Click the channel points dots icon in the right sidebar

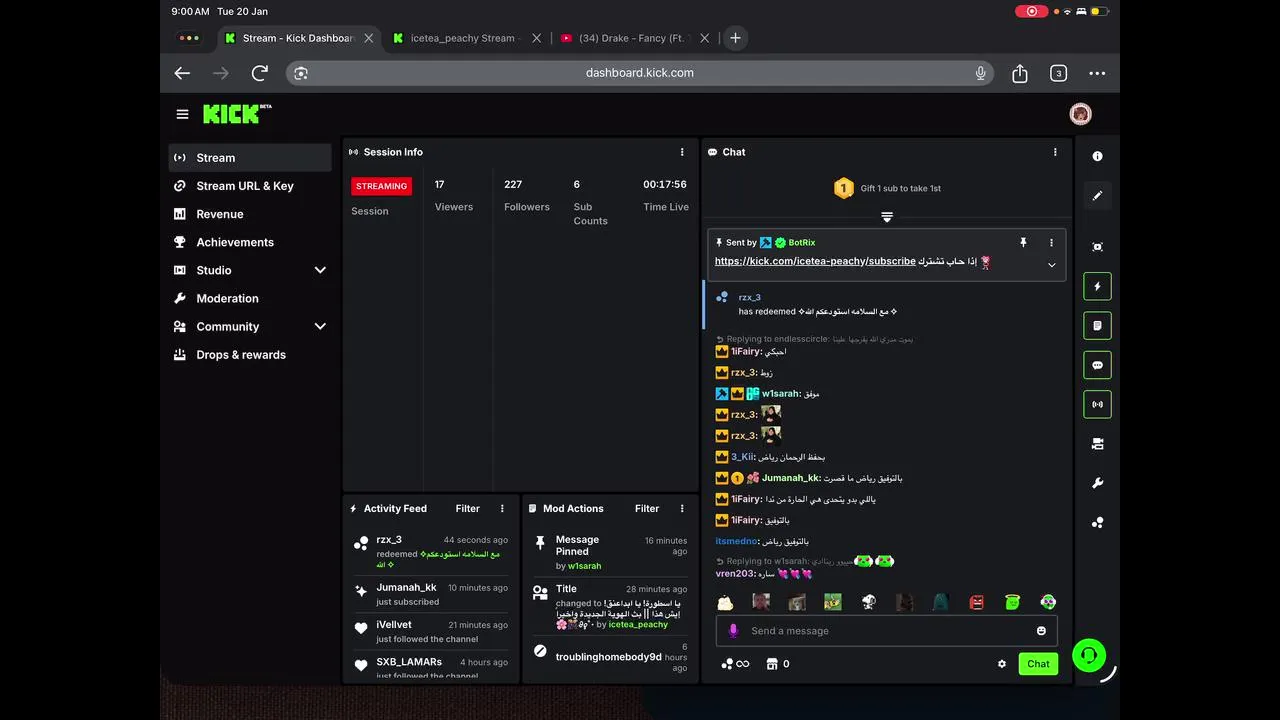point(1097,522)
